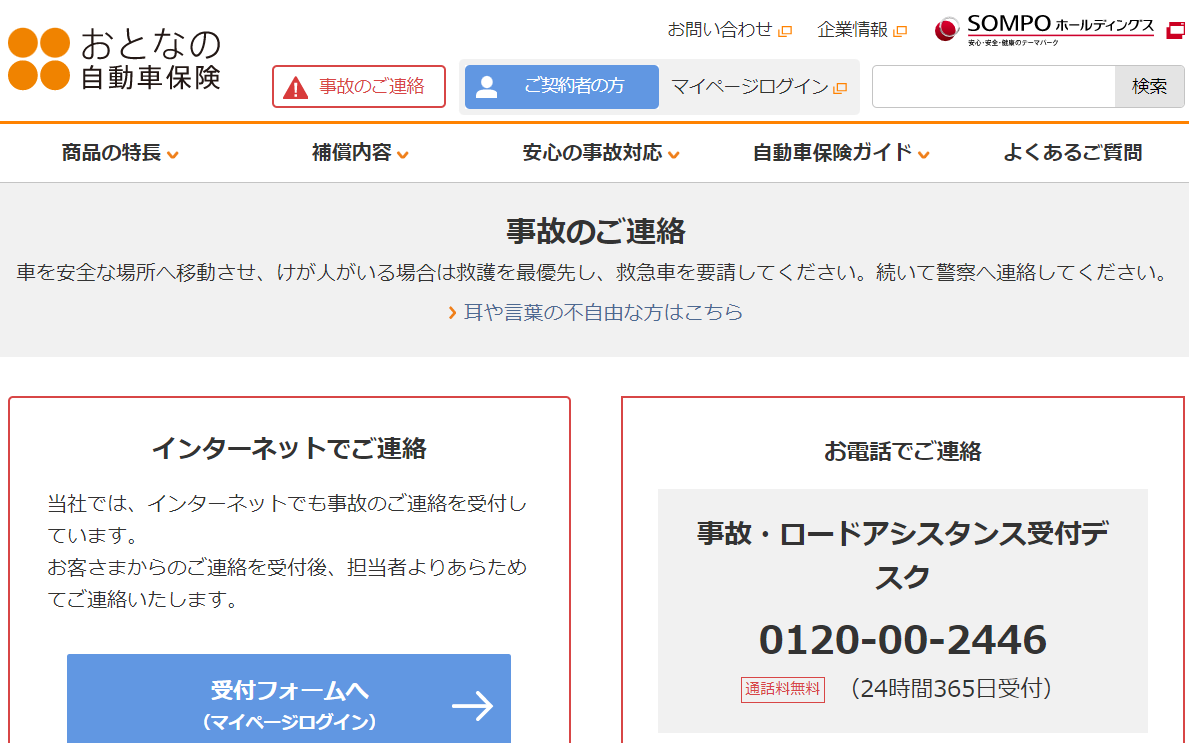The width and height of the screenshot is (1189, 743).
Task: Open the よくあるご質問 menu item
Action: pos(1072,153)
